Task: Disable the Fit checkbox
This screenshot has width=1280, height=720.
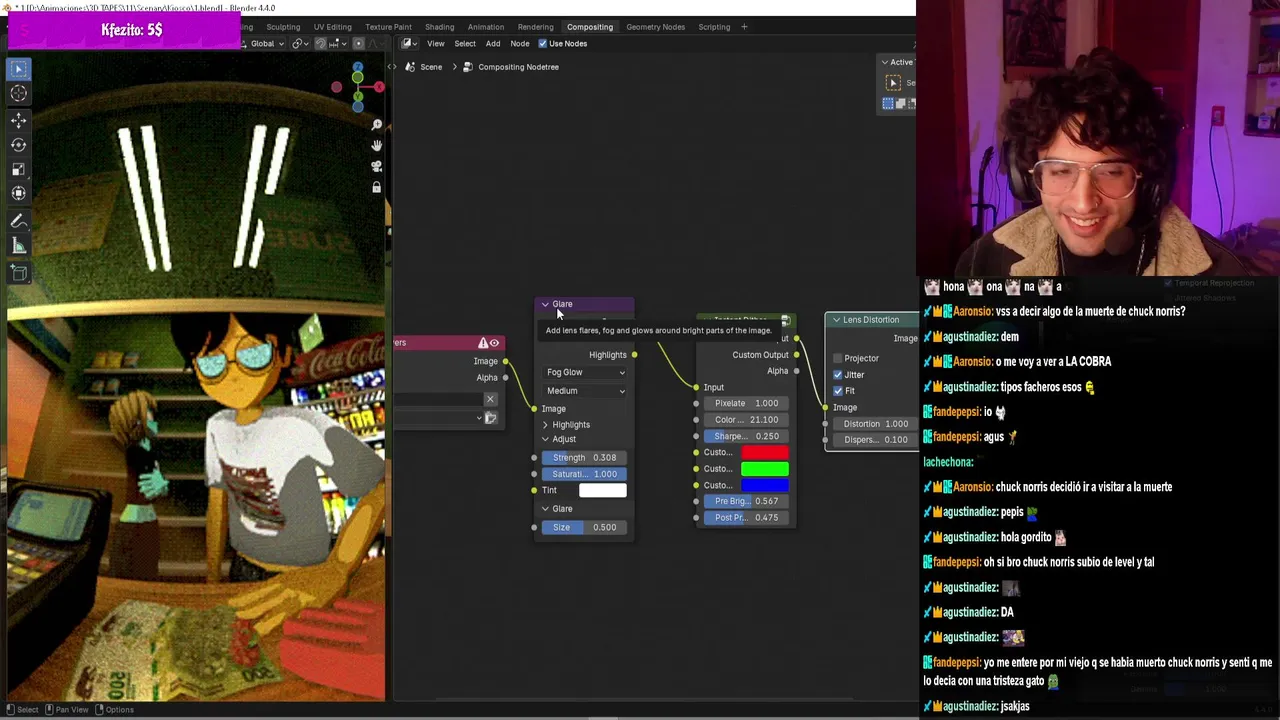Action: pyautogui.click(x=837, y=391)
